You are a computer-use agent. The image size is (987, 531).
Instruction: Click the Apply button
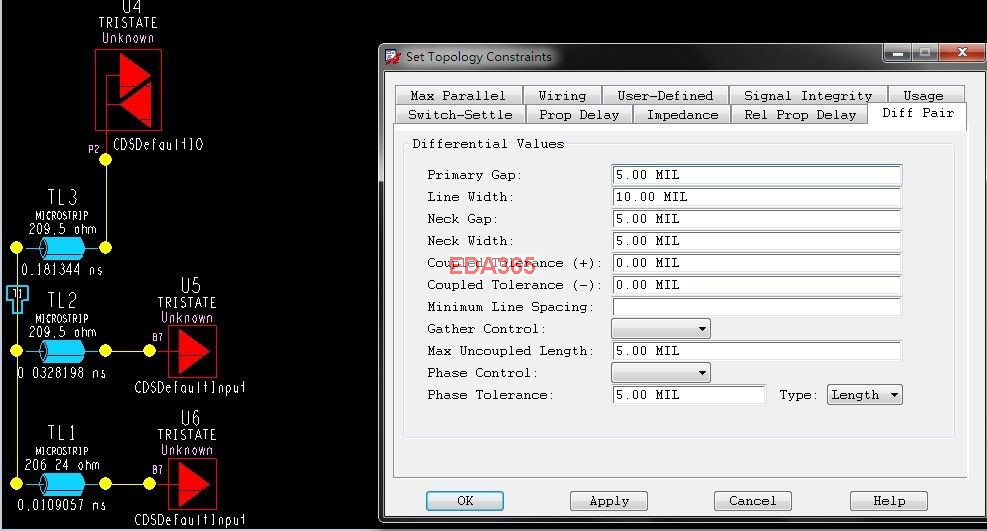coord(609,501)
